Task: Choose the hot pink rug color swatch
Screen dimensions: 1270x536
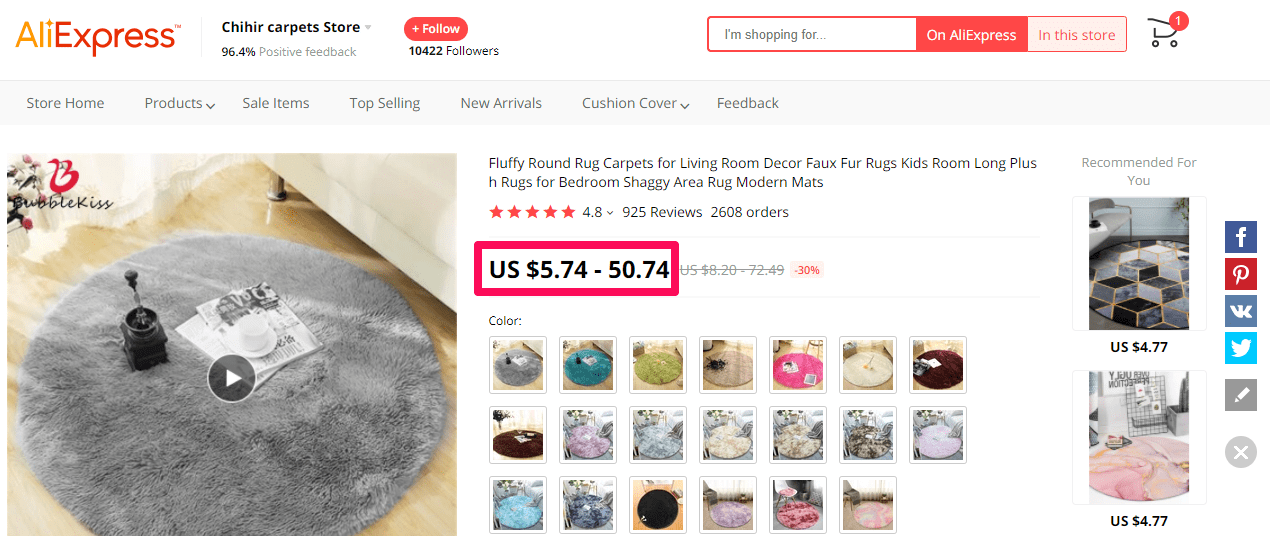Action: [x=798, y=364]
